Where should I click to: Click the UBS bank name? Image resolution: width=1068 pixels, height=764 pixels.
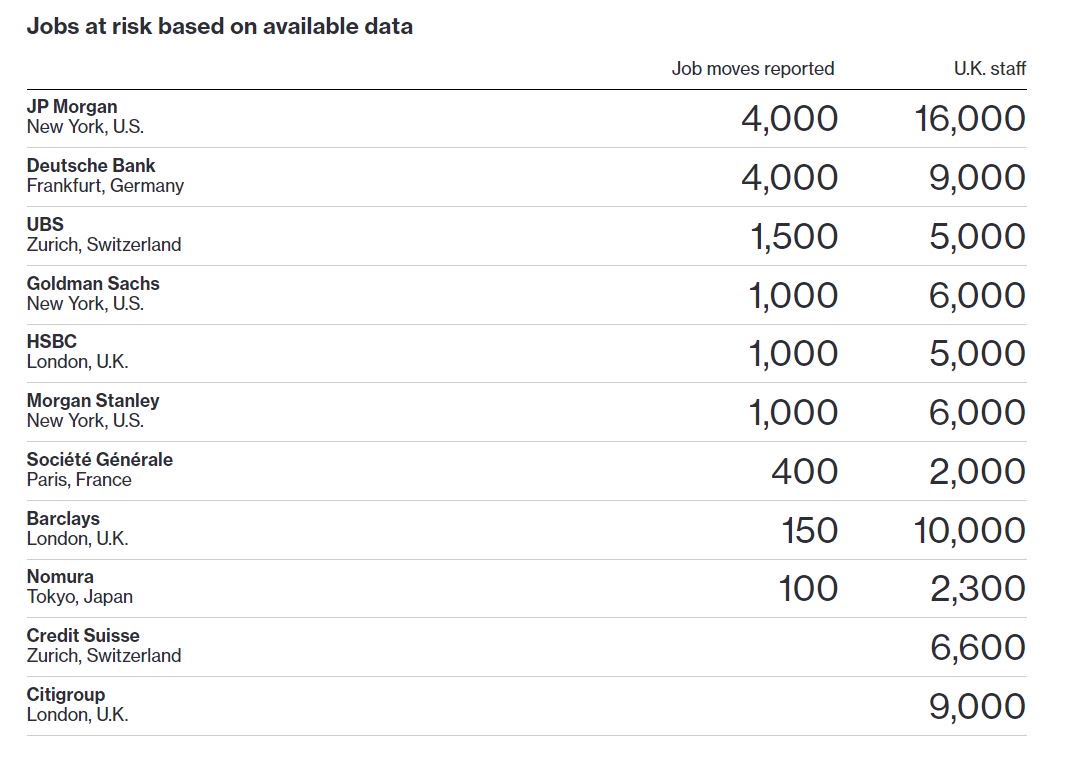click(45, 224)
